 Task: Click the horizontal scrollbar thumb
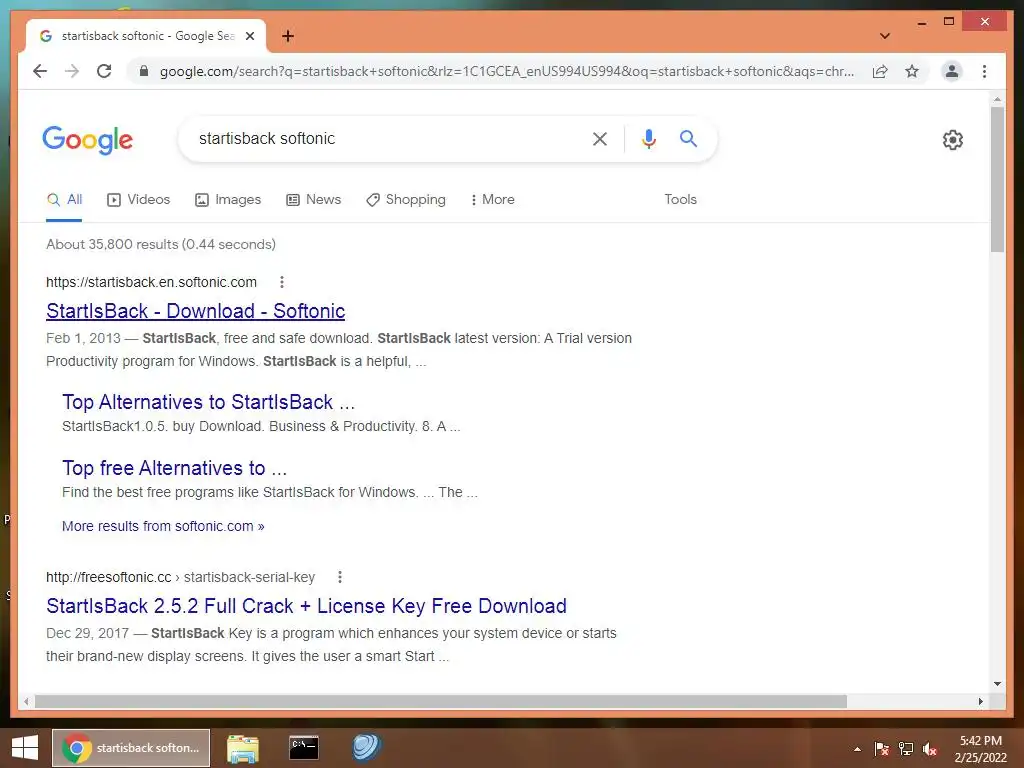(441, 701)
